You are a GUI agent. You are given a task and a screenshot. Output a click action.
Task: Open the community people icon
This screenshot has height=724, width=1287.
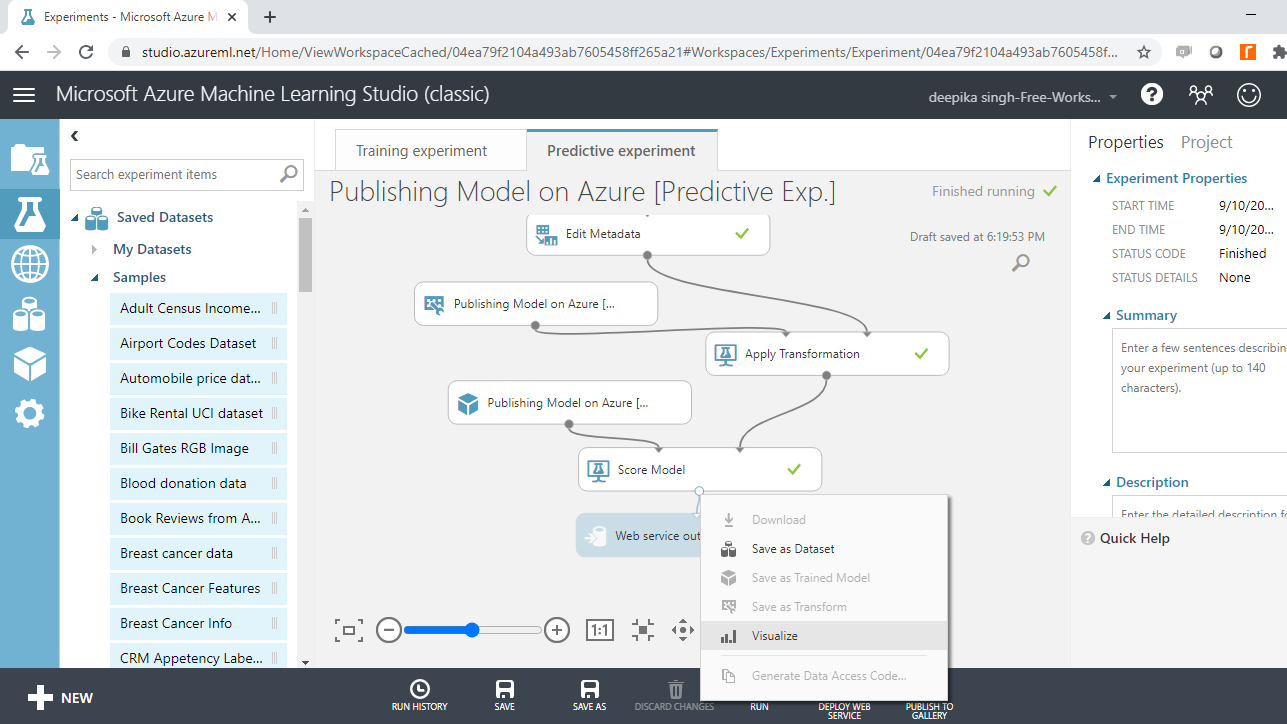click(1201, 95)
